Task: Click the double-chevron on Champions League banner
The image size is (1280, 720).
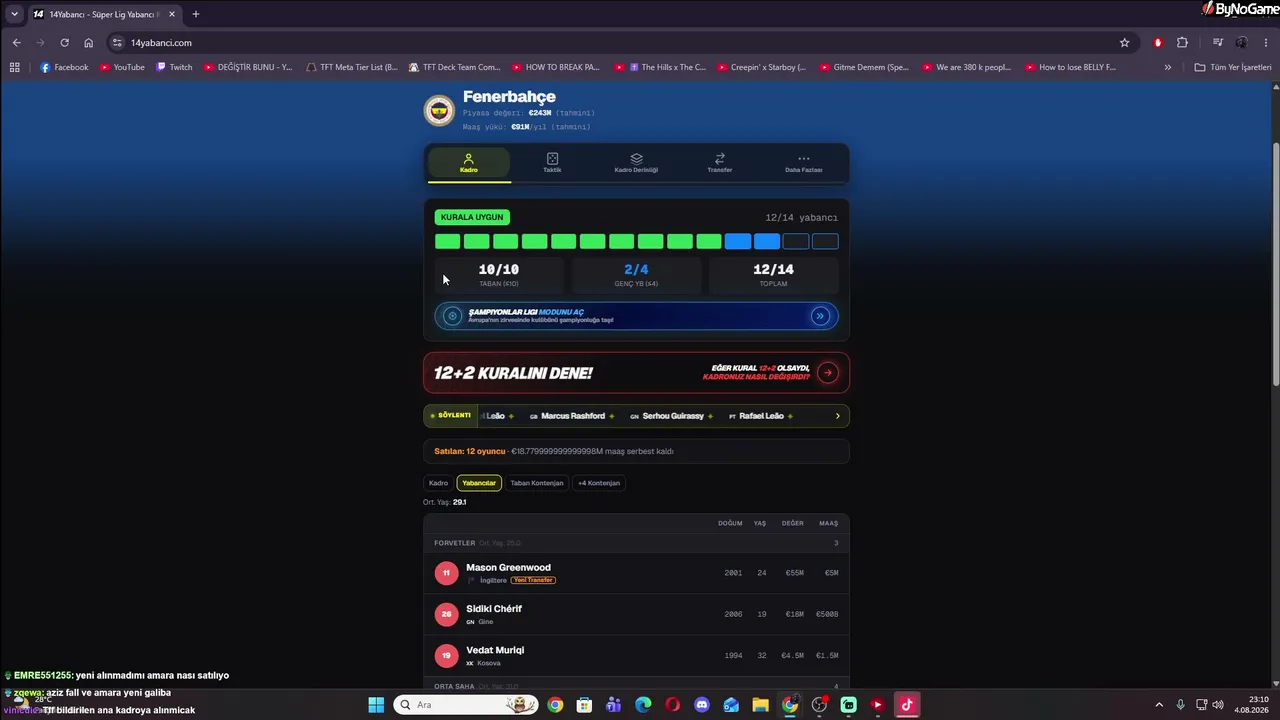Action: tap(820, 316)
